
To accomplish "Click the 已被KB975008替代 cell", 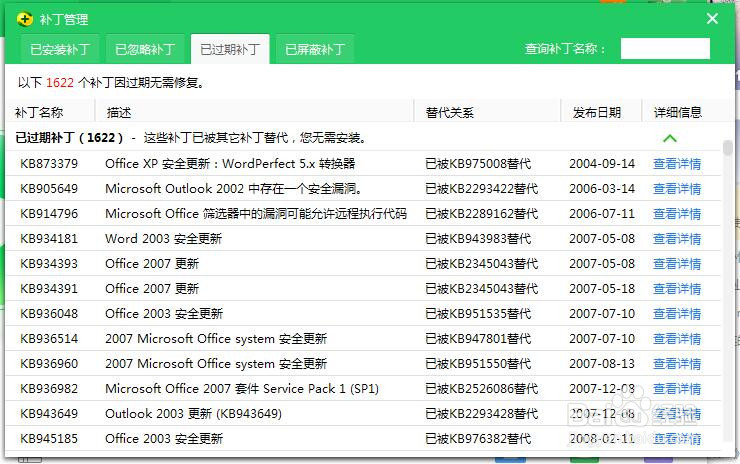I will coord(478,164).
